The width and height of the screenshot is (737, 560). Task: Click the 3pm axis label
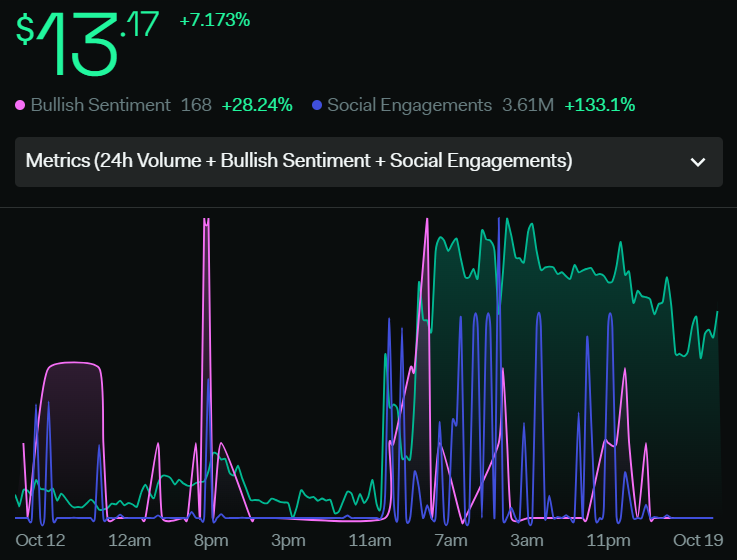(288, 541)
